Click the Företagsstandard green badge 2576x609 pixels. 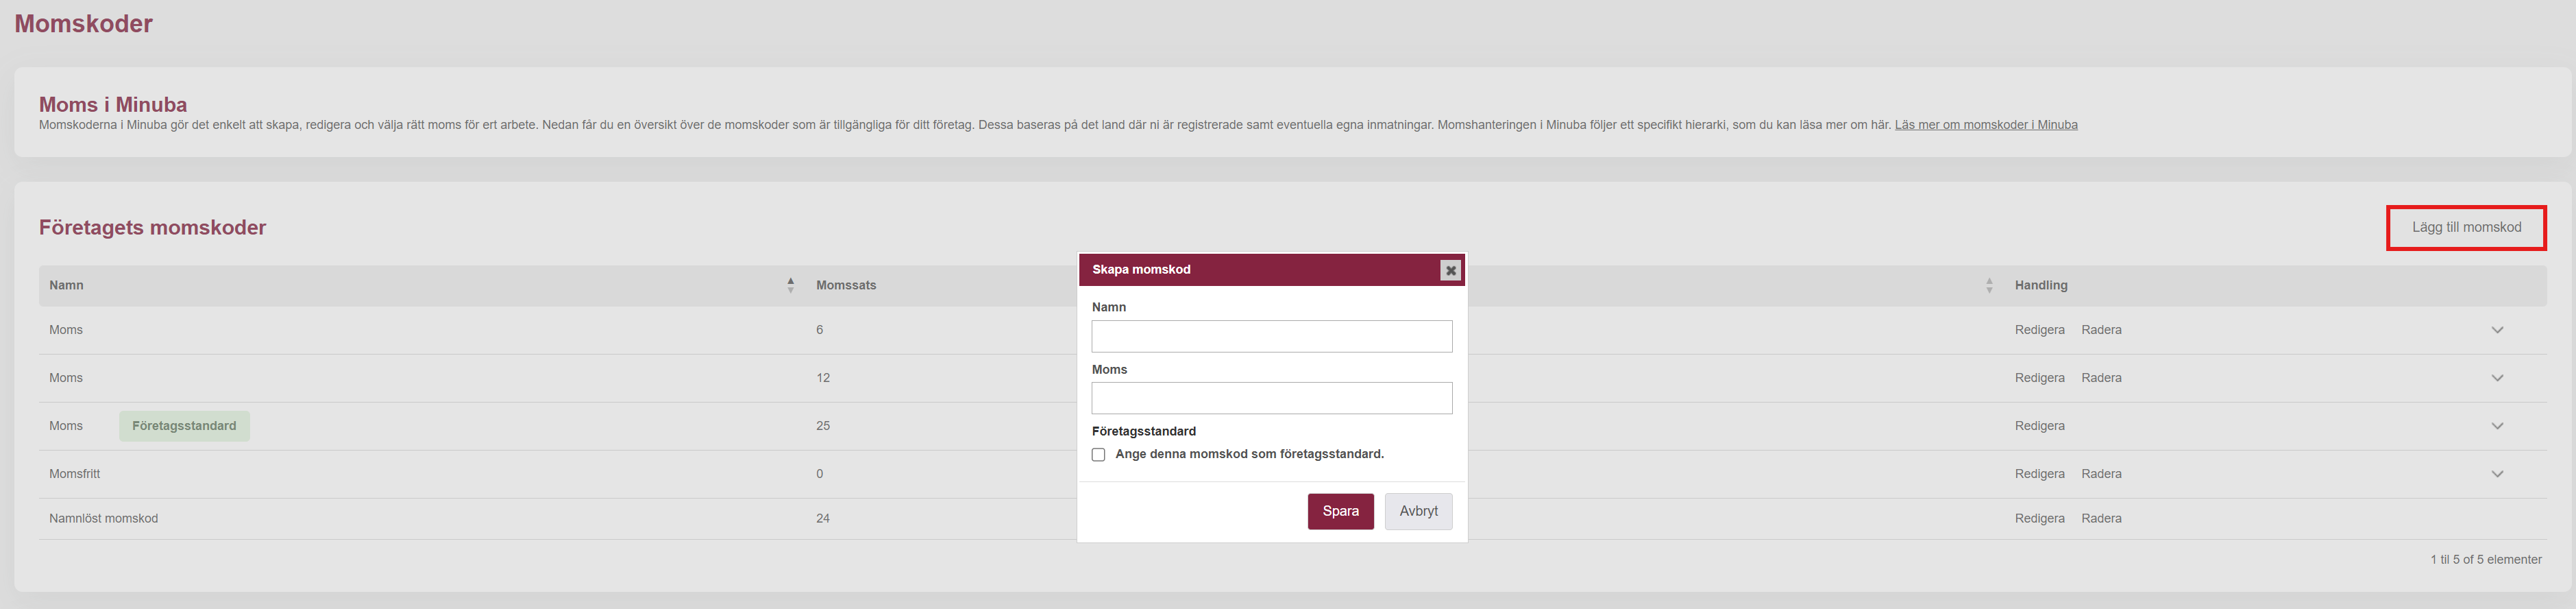184,426
